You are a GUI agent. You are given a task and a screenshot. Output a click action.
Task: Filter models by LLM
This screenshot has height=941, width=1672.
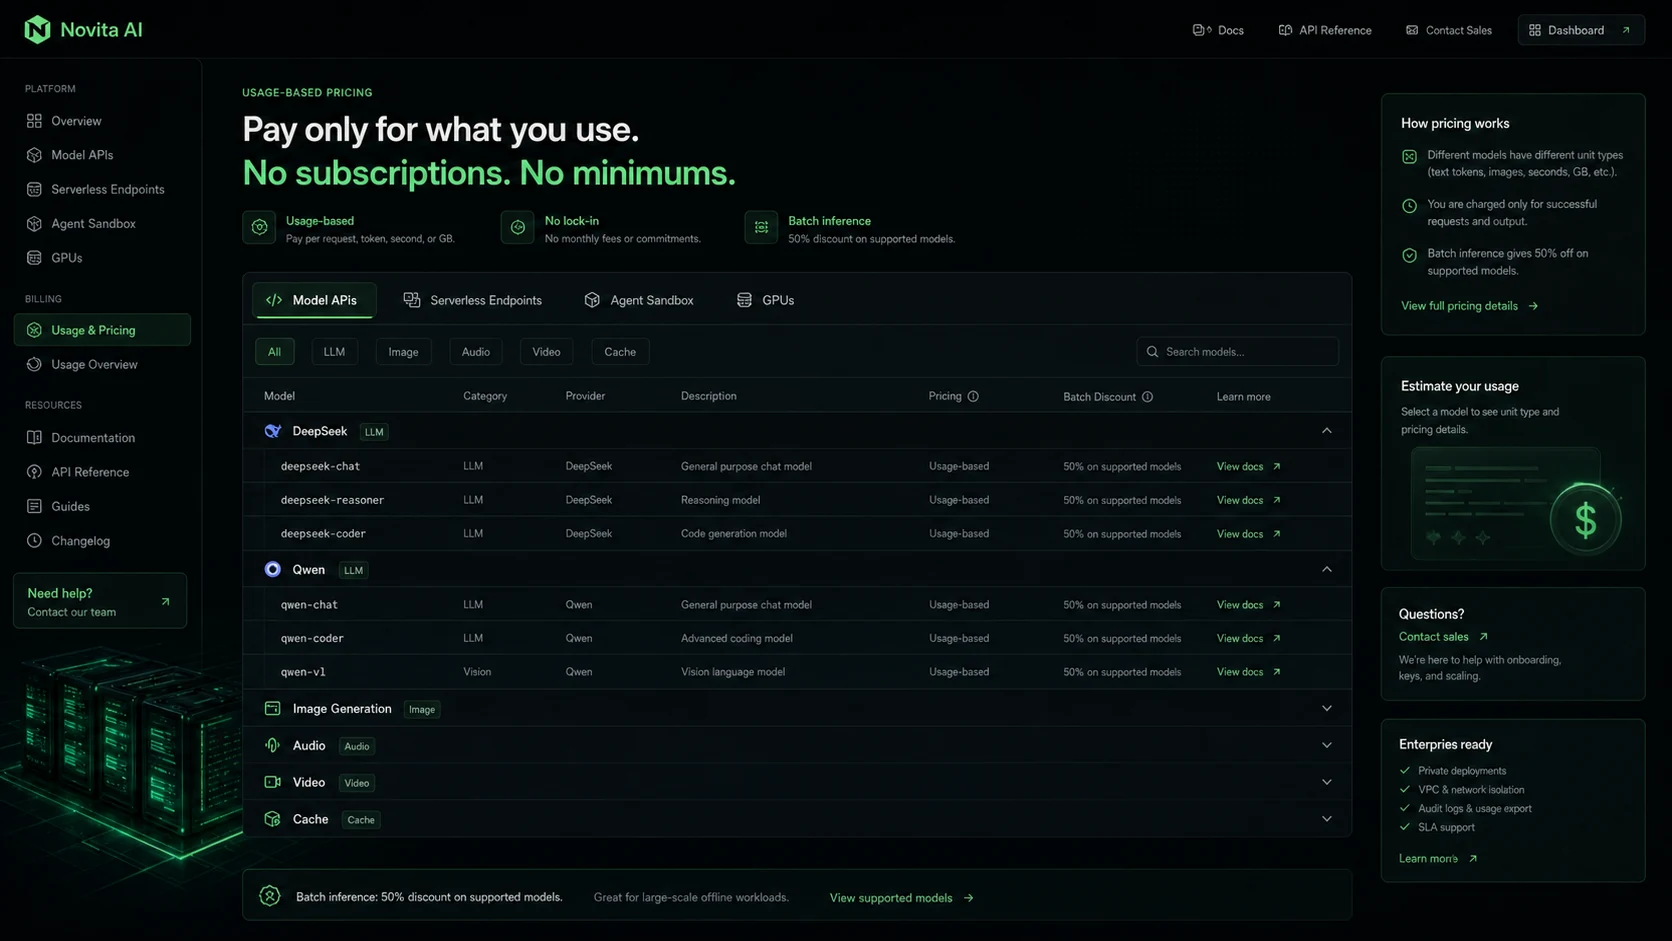334,352
